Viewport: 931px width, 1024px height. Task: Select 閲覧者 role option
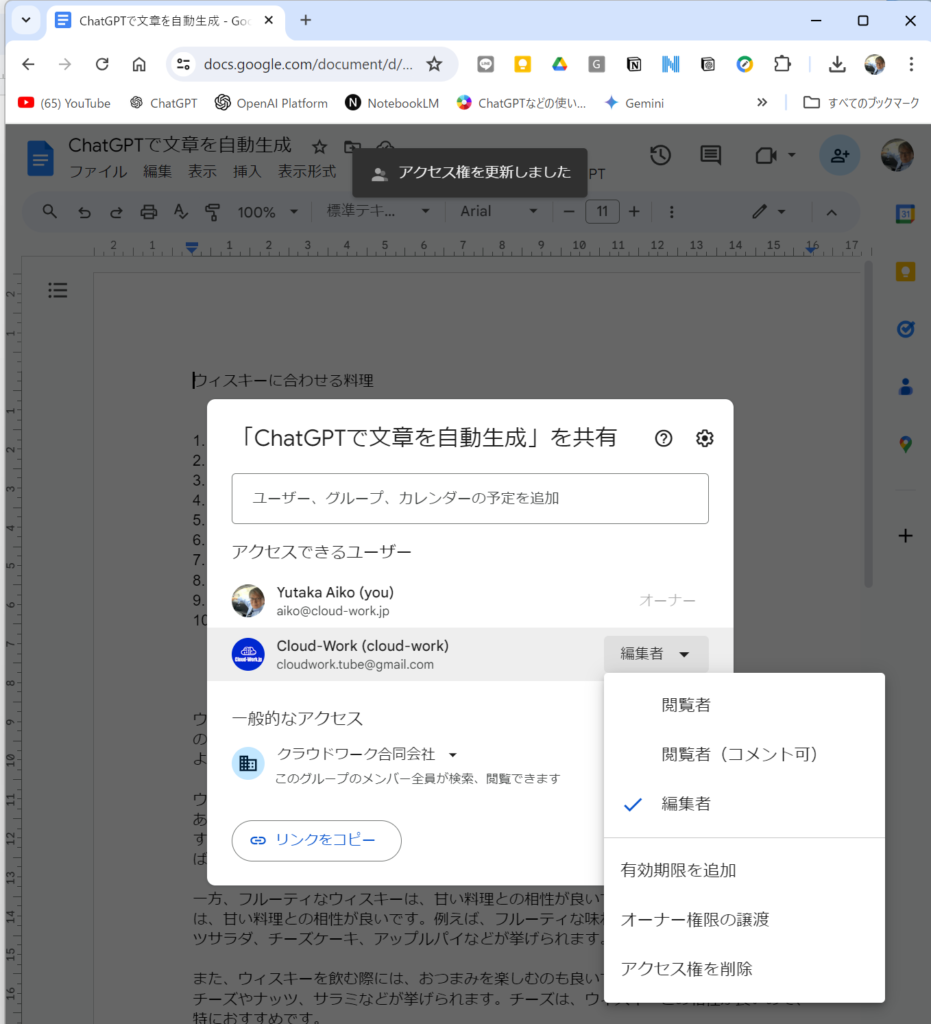686,705
